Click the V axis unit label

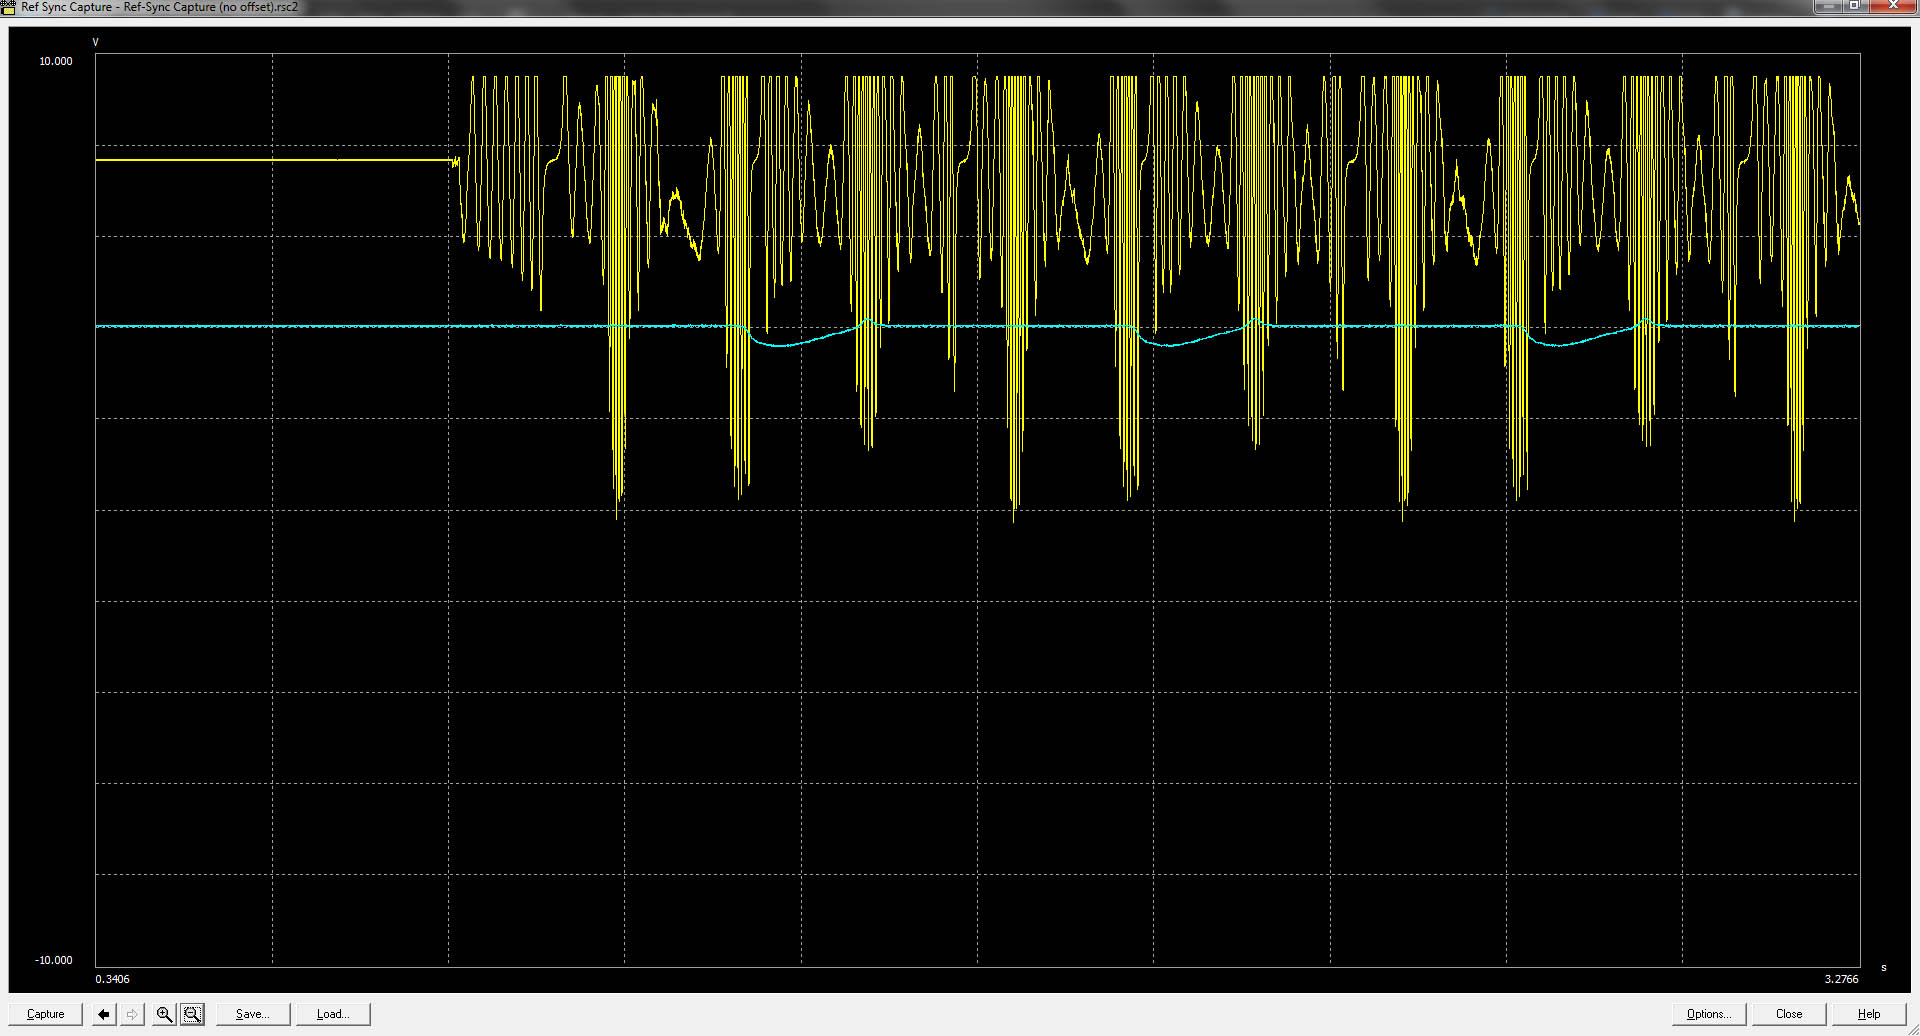(x=96, y=42)
